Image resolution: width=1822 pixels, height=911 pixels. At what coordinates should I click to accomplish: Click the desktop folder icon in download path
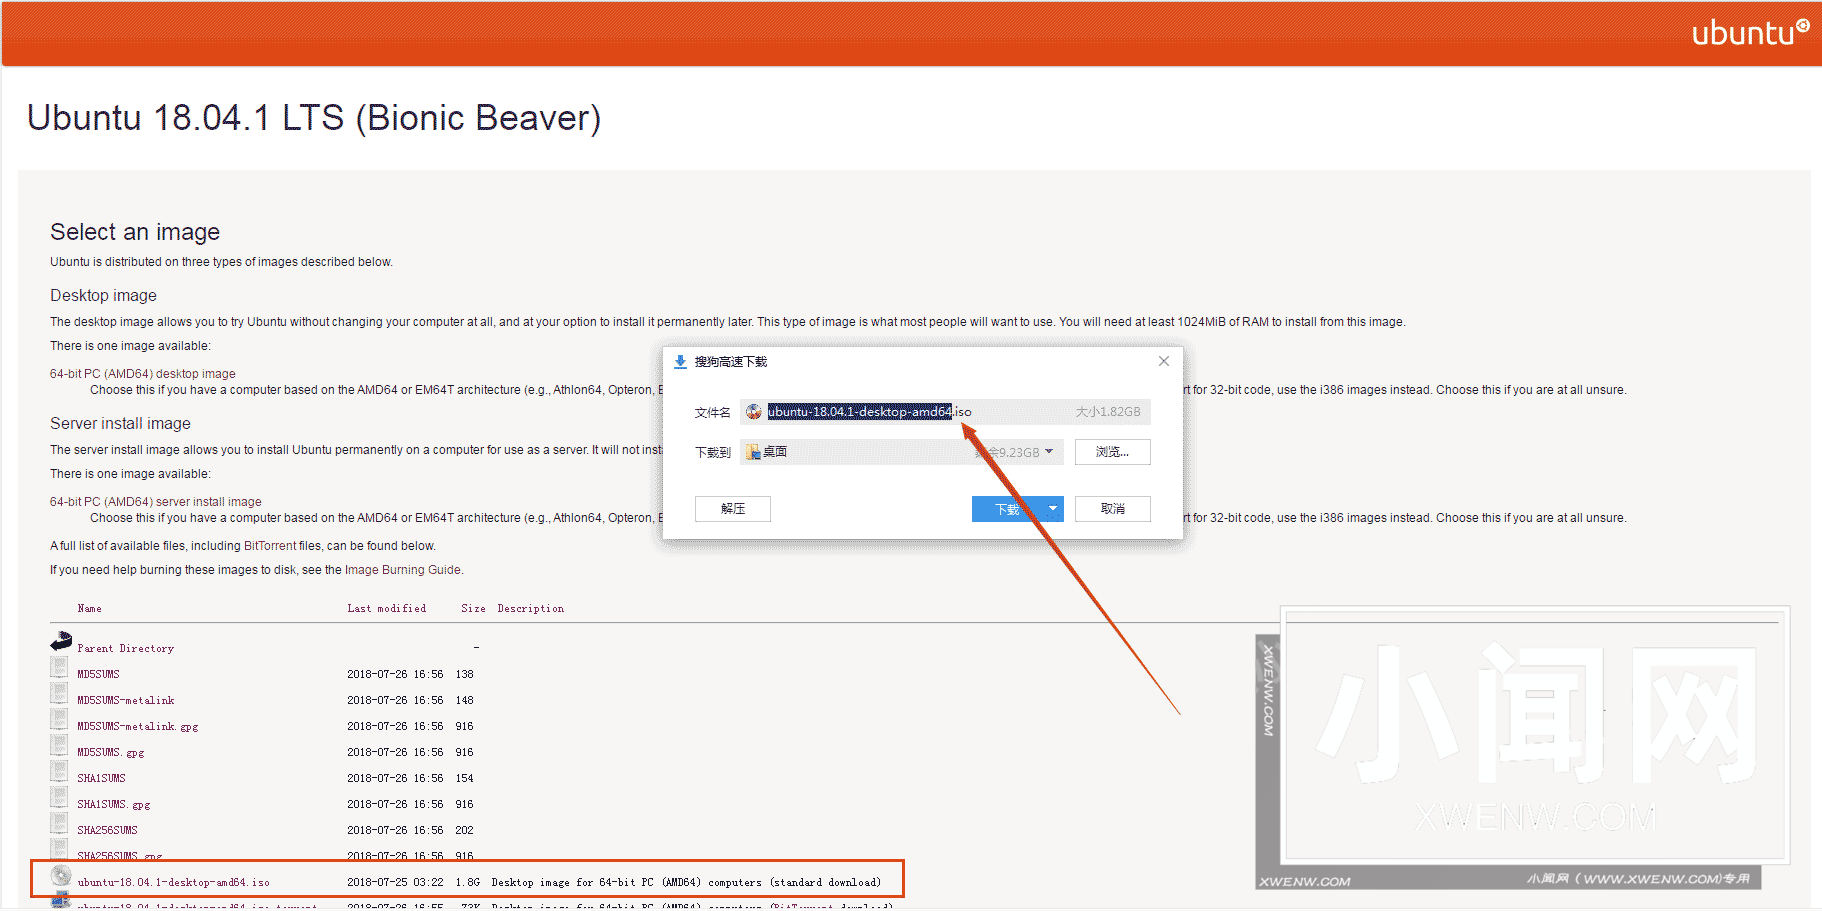click(x=753, y=452)
